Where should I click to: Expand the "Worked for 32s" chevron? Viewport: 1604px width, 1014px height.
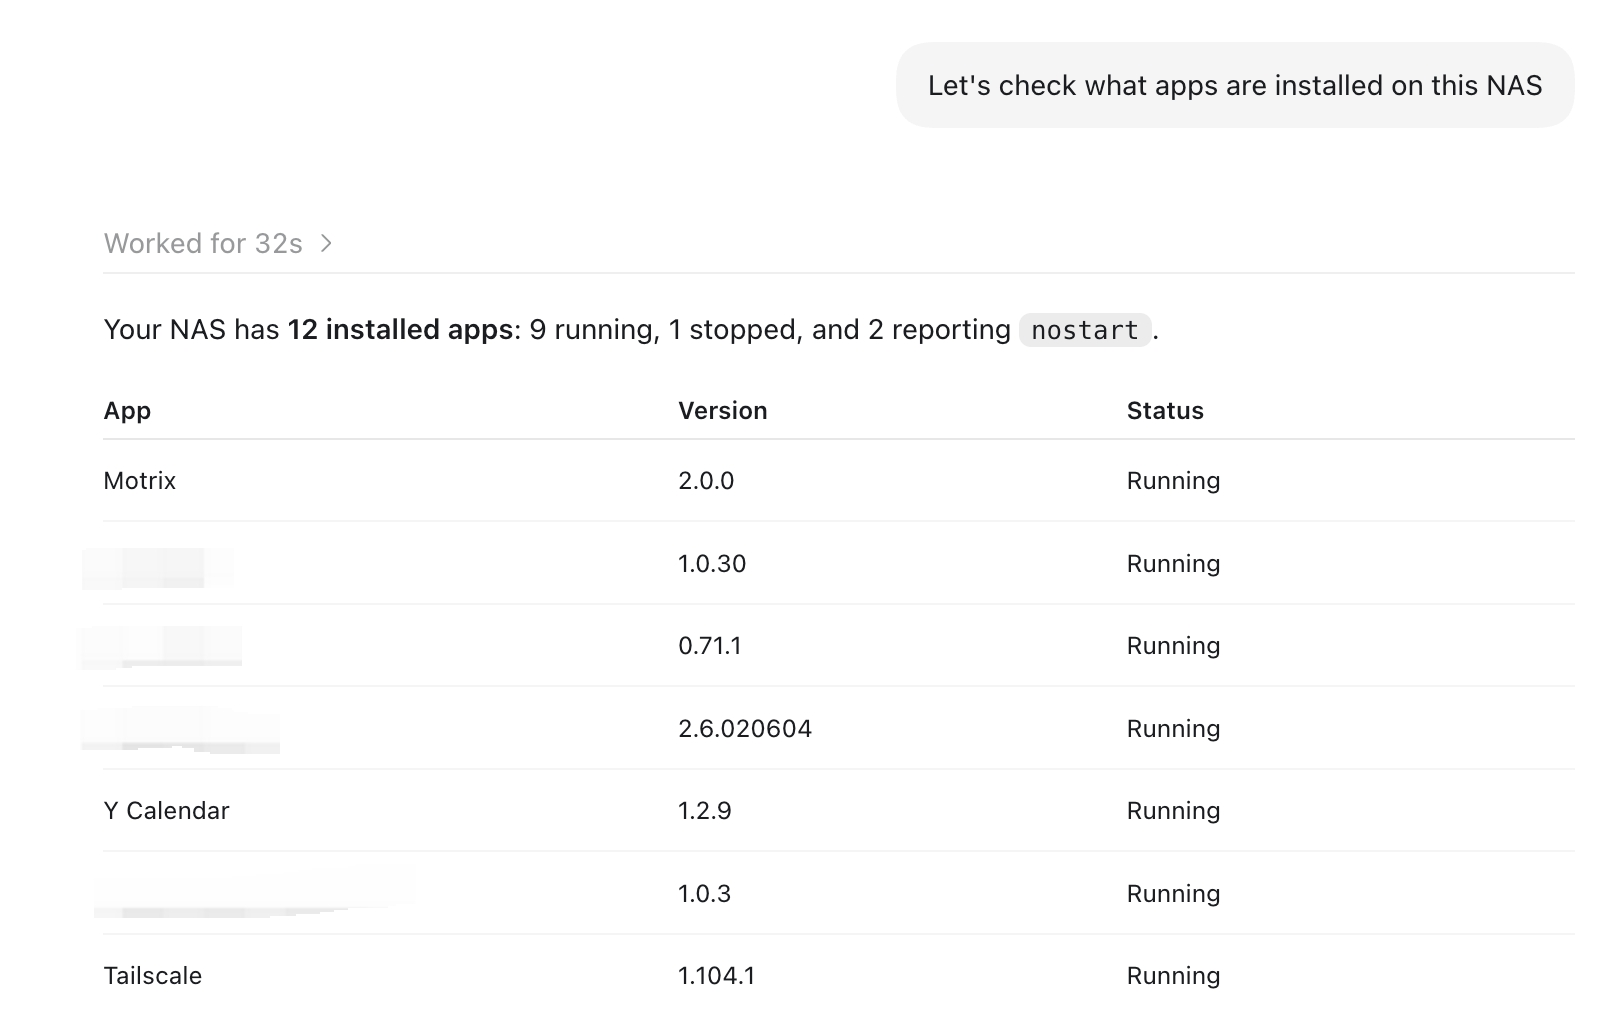click(x=326, y=243)
